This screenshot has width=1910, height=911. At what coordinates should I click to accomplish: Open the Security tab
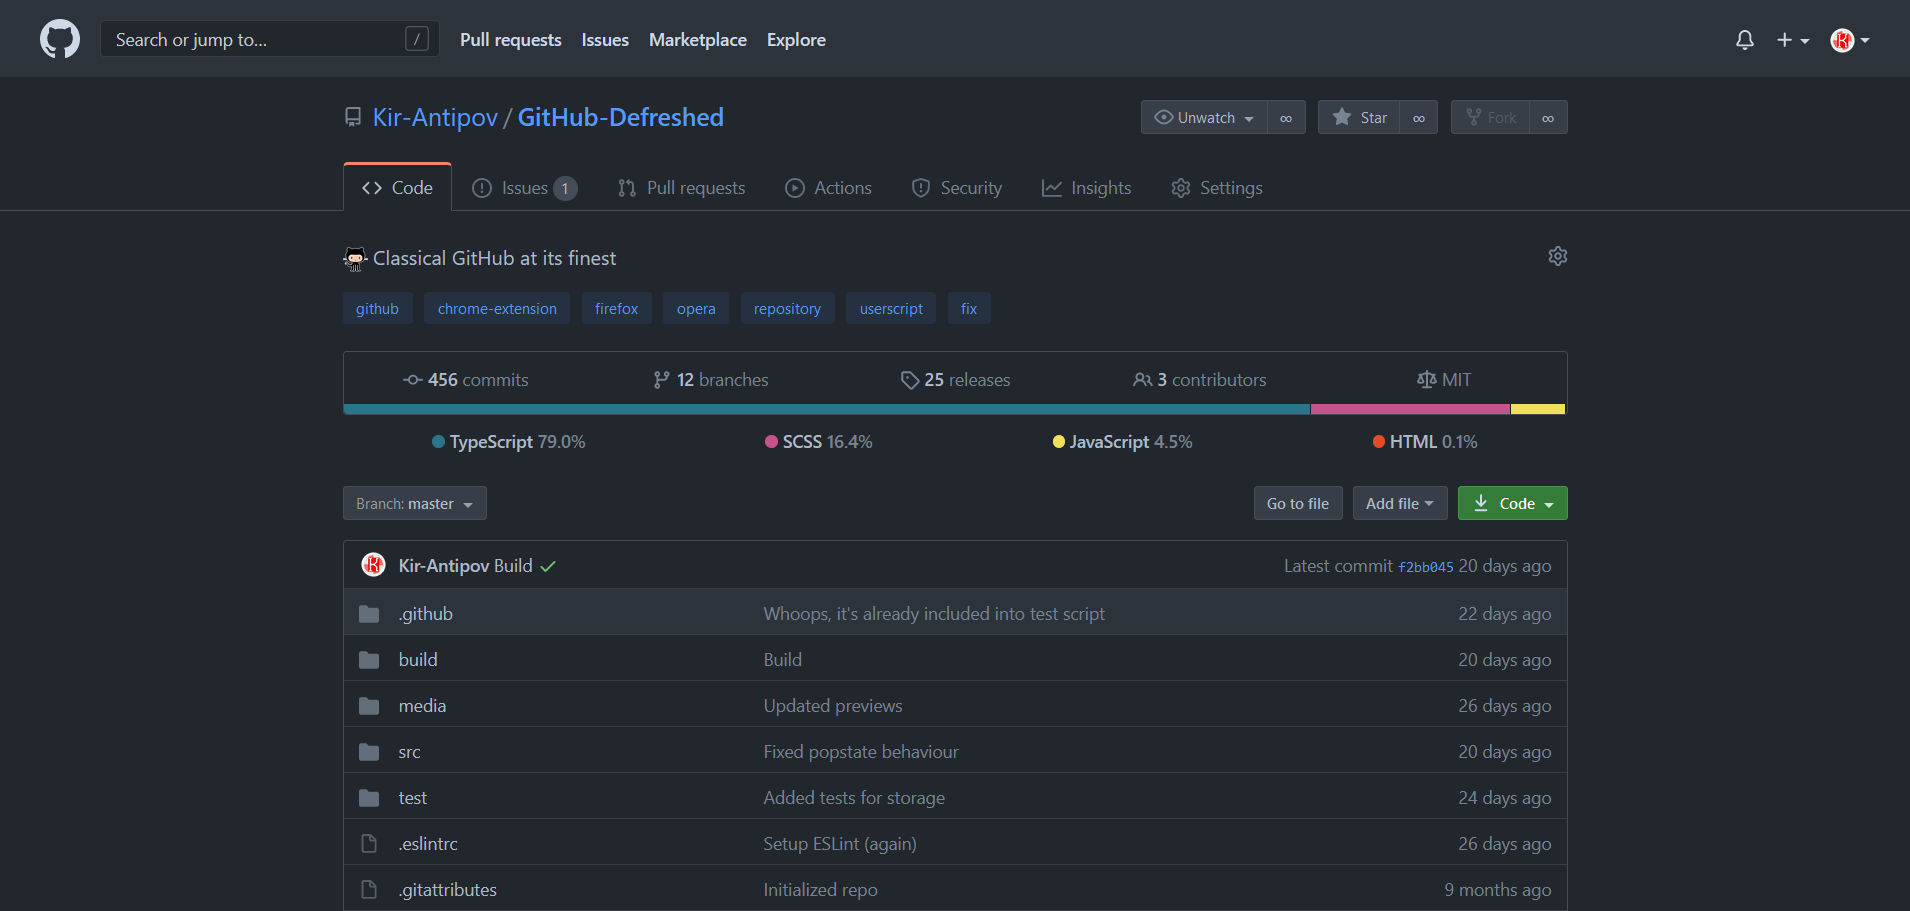pyautogui.click(x=957, y=188)
